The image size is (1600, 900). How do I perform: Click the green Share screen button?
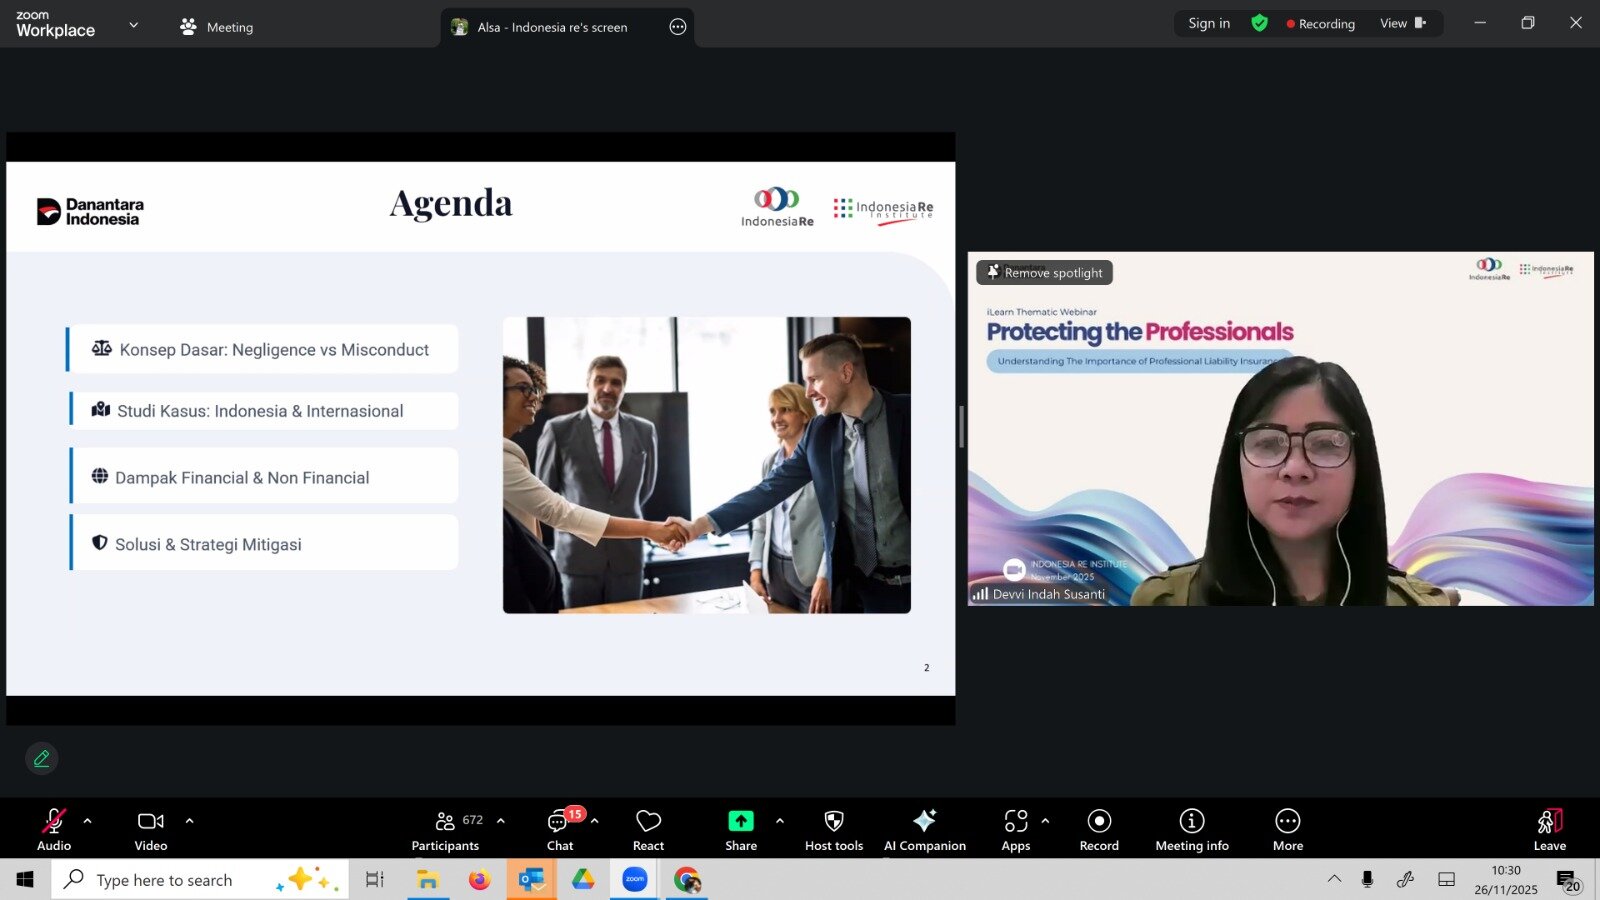click(741, 830)
